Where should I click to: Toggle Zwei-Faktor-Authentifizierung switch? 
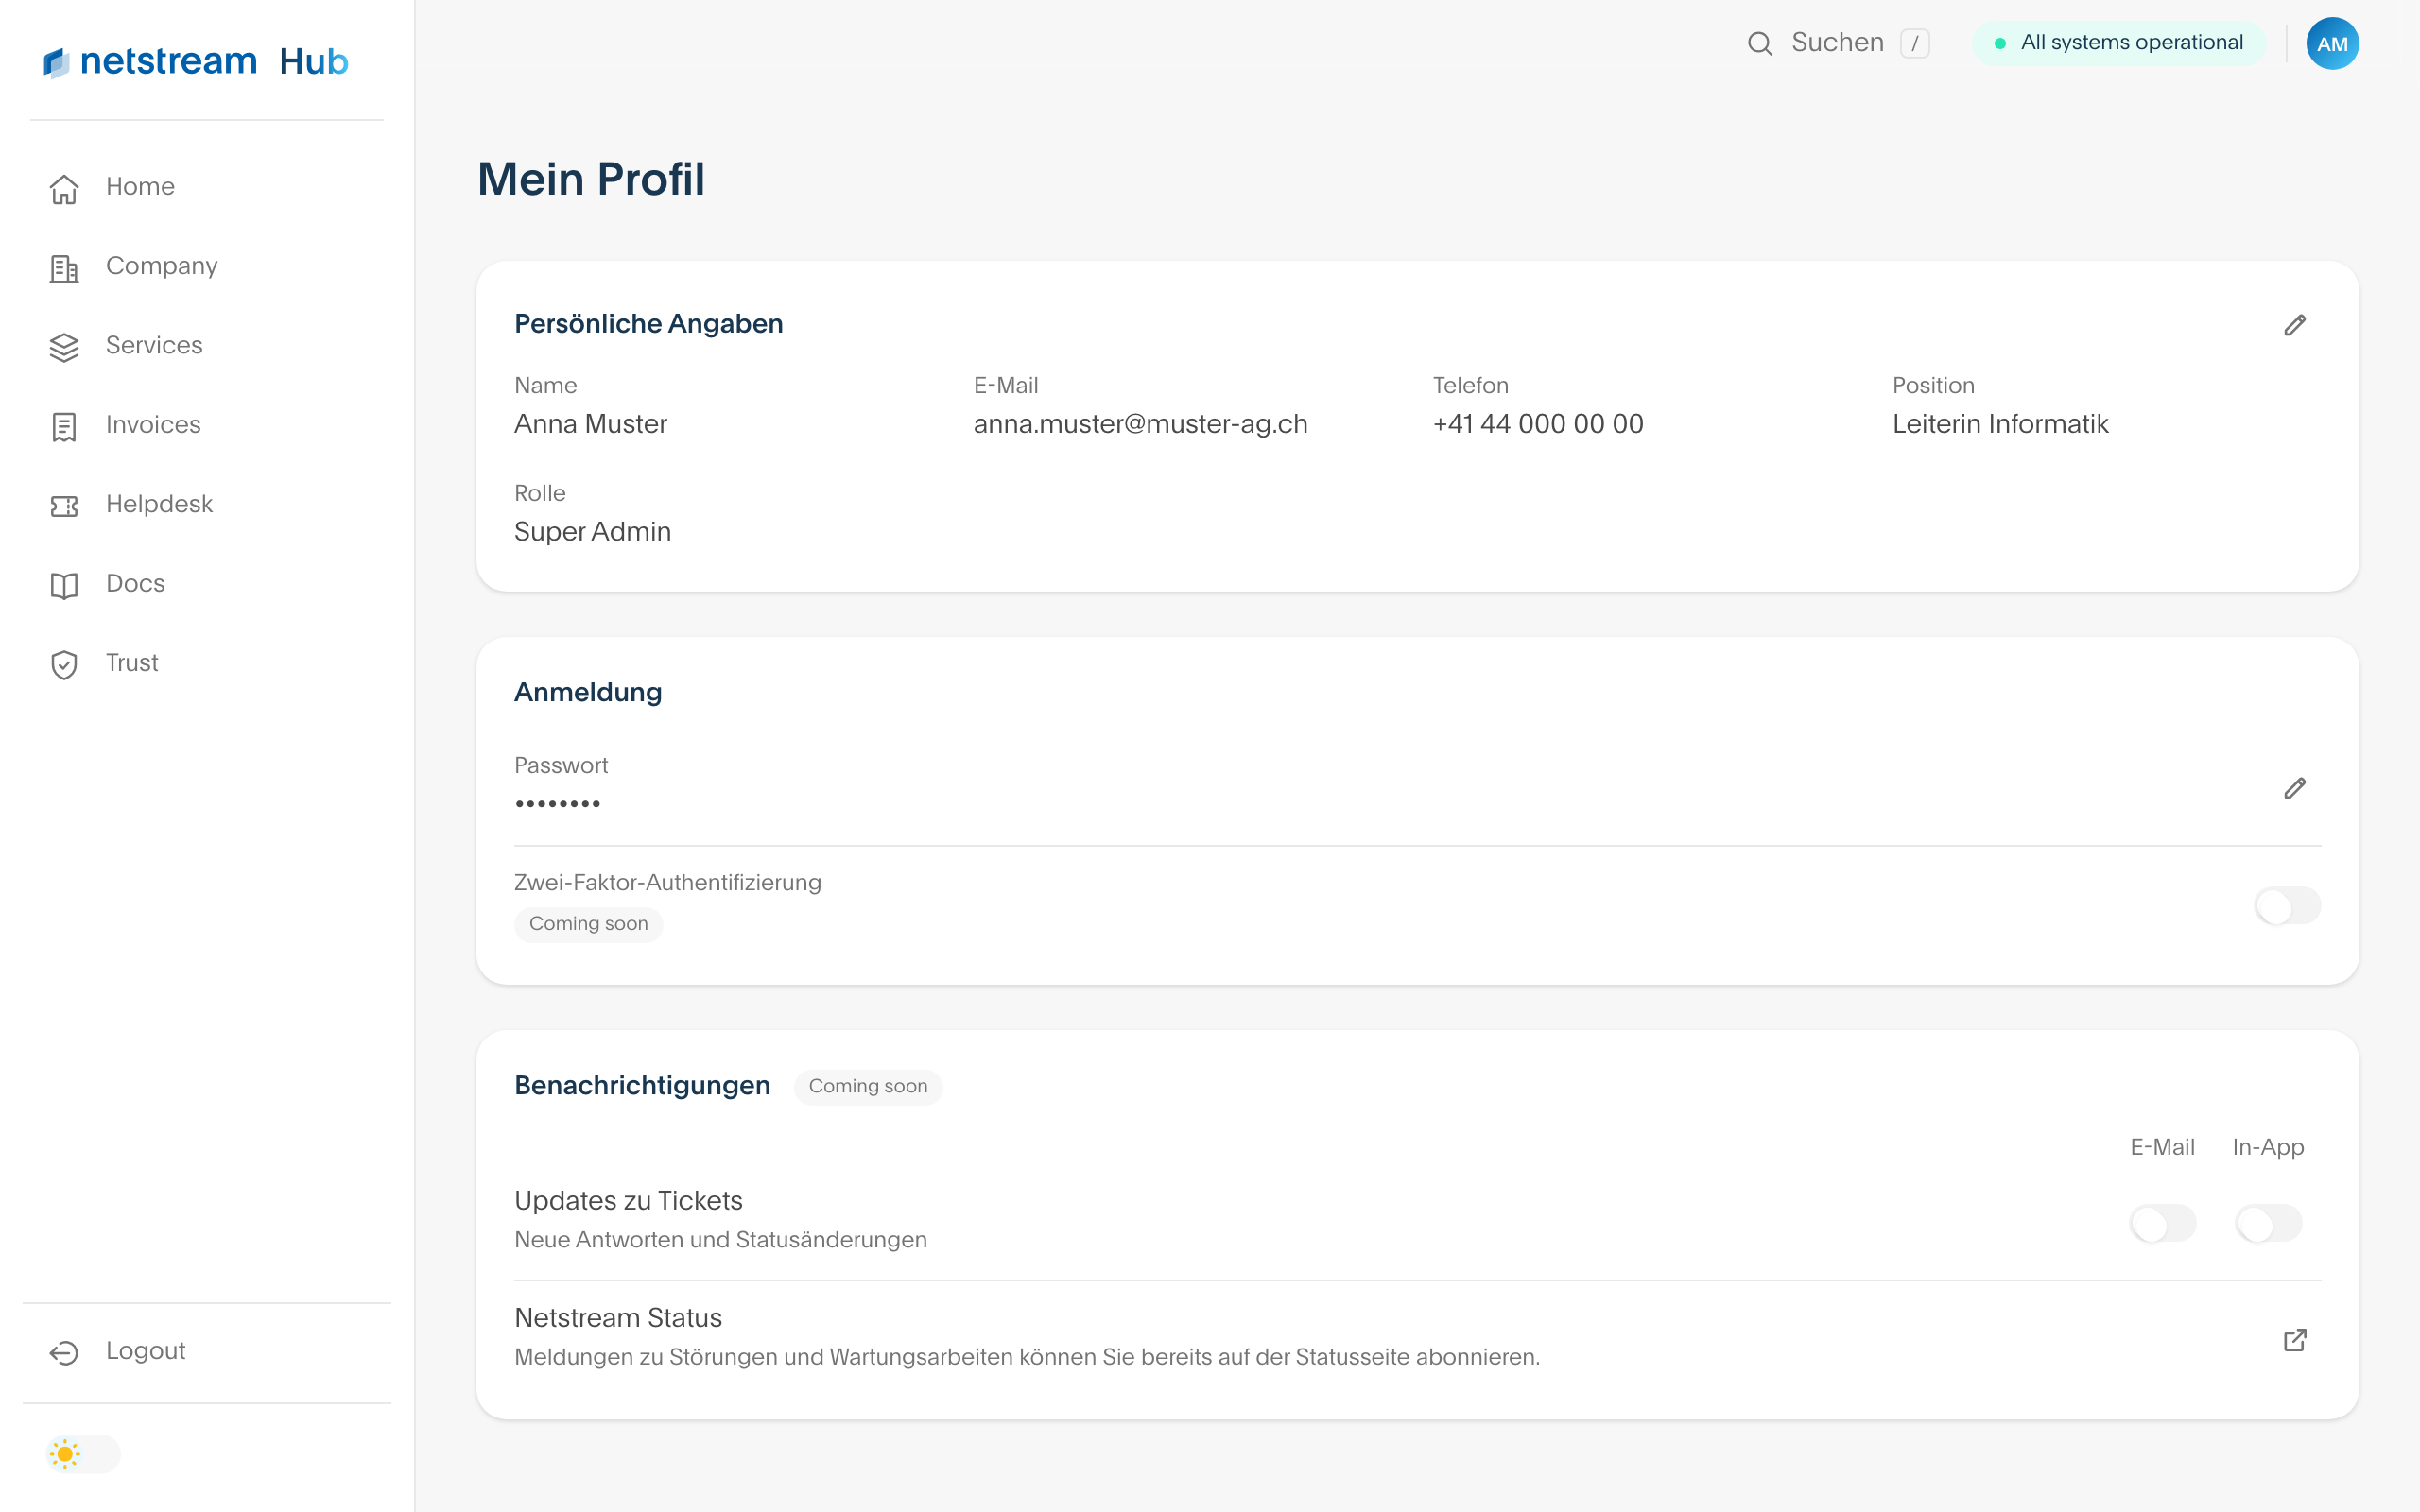[x=2288, y=906]
